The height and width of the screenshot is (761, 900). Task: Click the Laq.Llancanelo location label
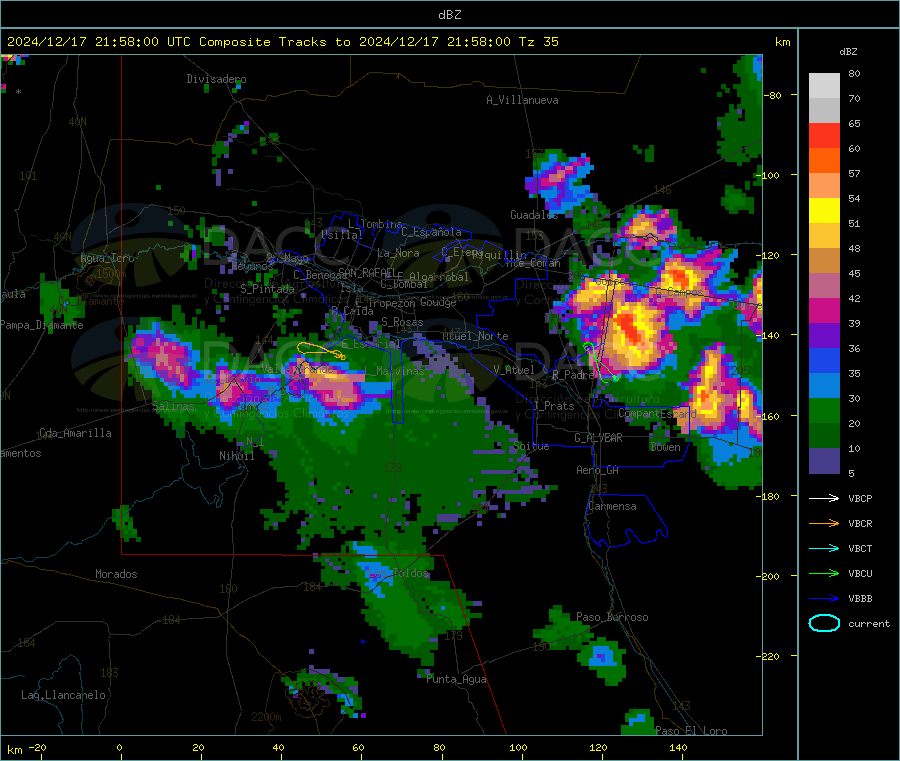tap(63, 695)
